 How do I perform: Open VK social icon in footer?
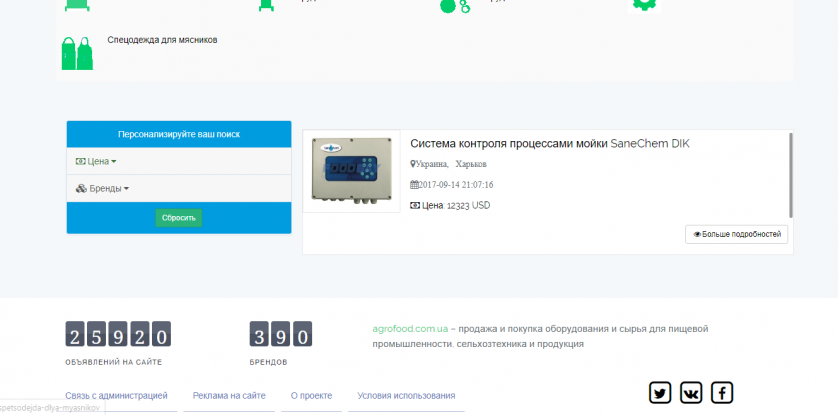691,393
